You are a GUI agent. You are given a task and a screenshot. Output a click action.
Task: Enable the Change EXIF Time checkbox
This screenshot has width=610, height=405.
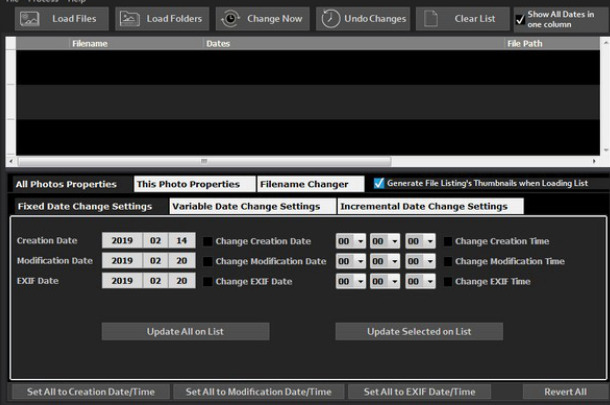[x=447, y=281]
